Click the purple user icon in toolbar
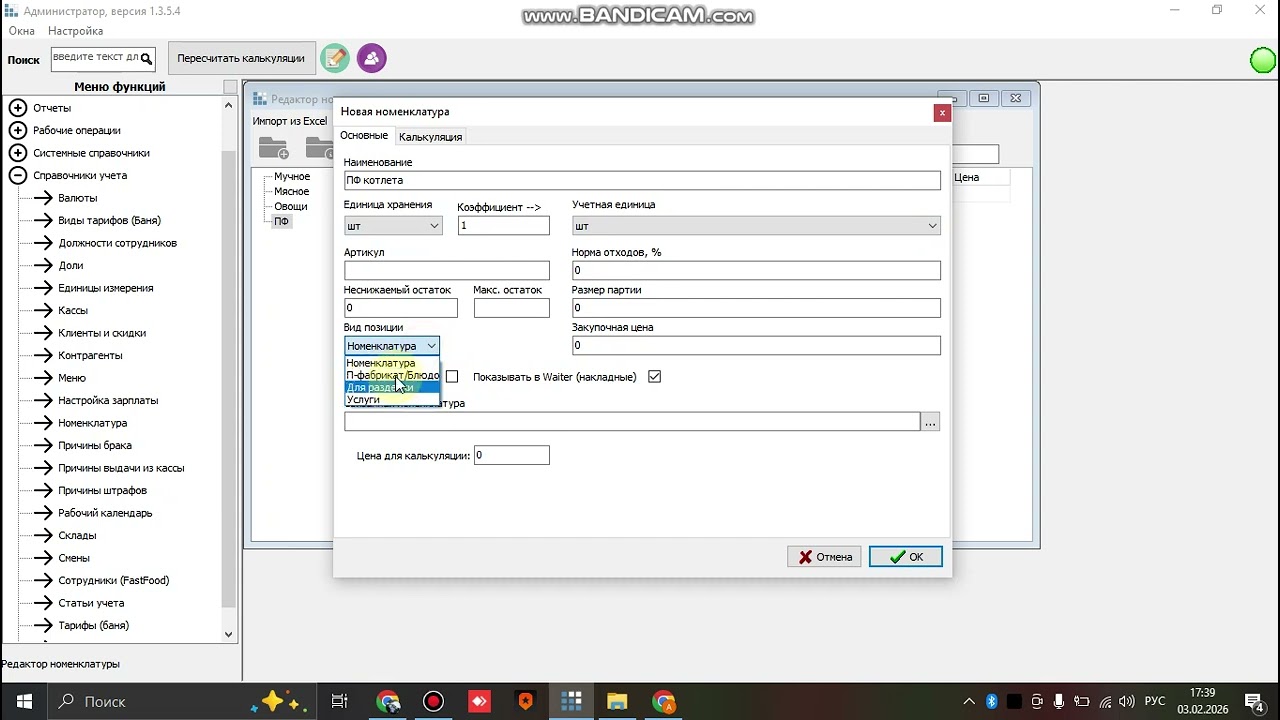 coord(371,58)
